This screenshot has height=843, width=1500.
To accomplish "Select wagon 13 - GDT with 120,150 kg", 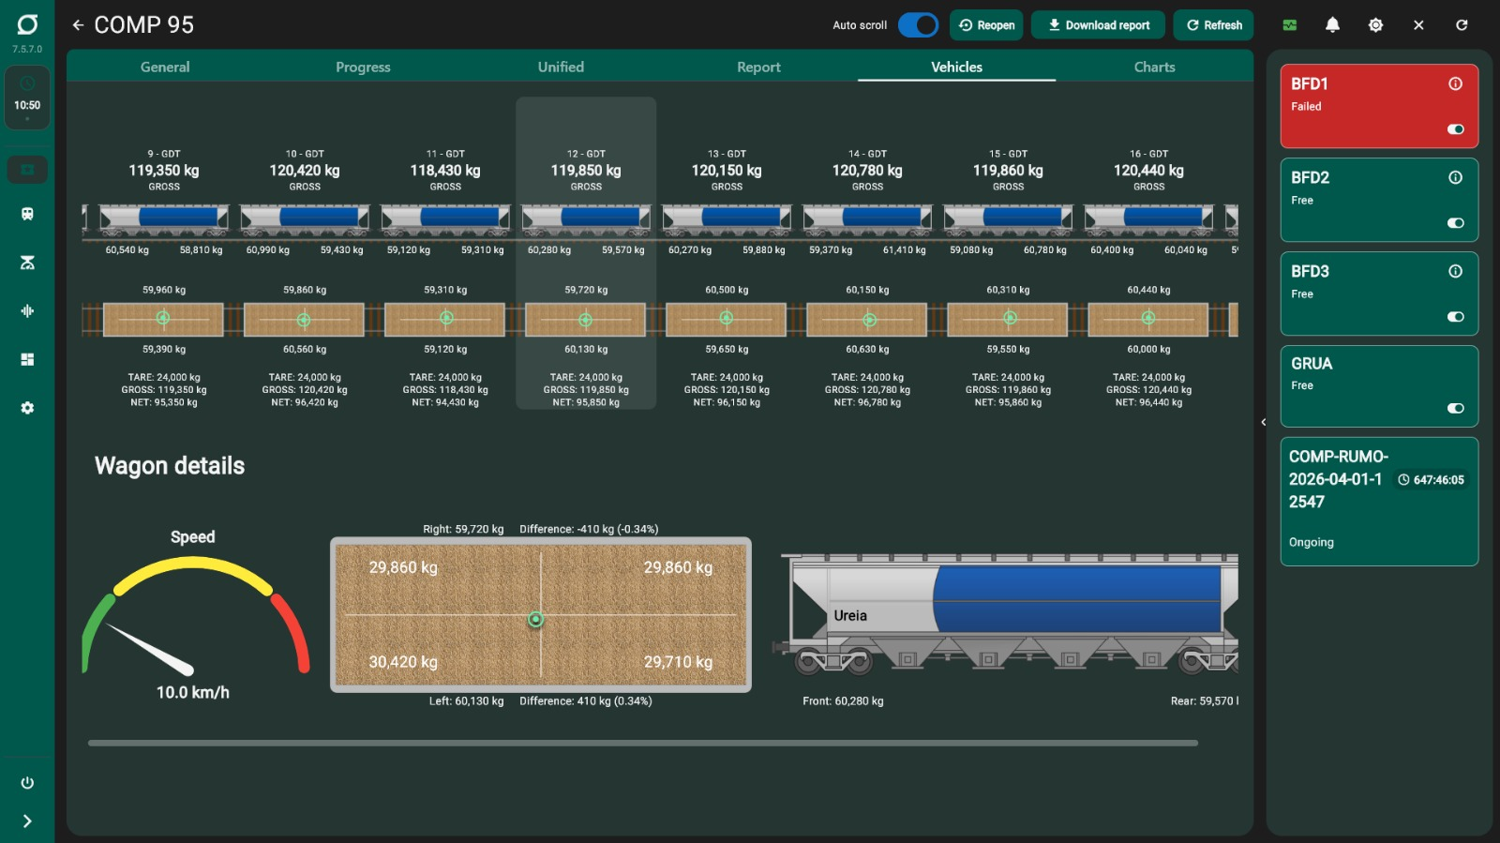I will click(727, 253).
